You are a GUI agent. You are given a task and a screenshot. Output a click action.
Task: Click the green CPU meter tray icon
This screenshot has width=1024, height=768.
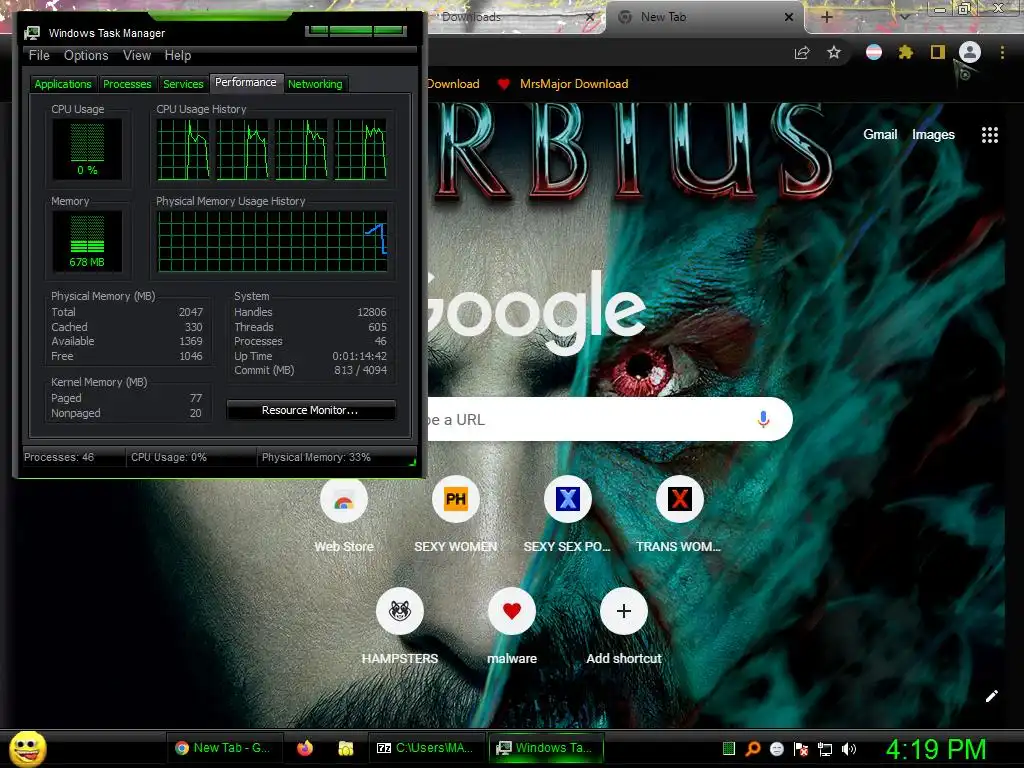click(729, 749)
